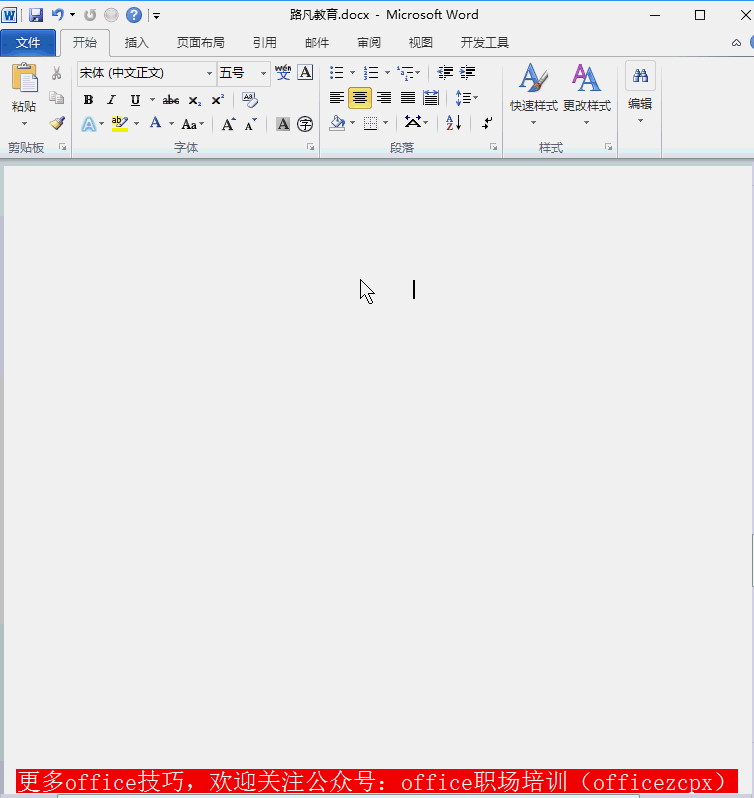Toggle Italic formatting
The image size is (754, 798).
point(111,100)
